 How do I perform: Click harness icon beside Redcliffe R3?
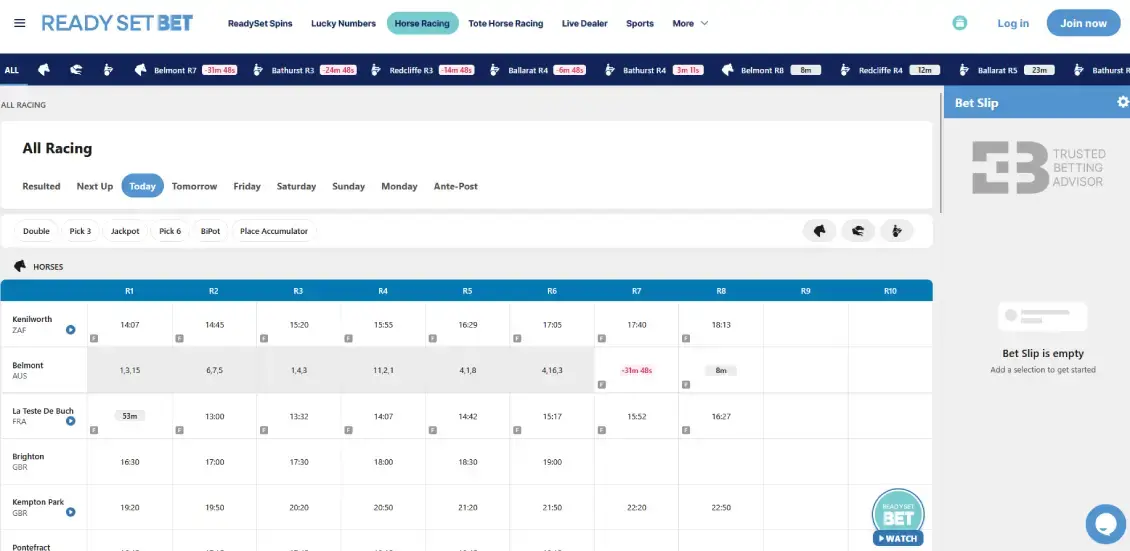pyautogui.click(x=375, y=70)
